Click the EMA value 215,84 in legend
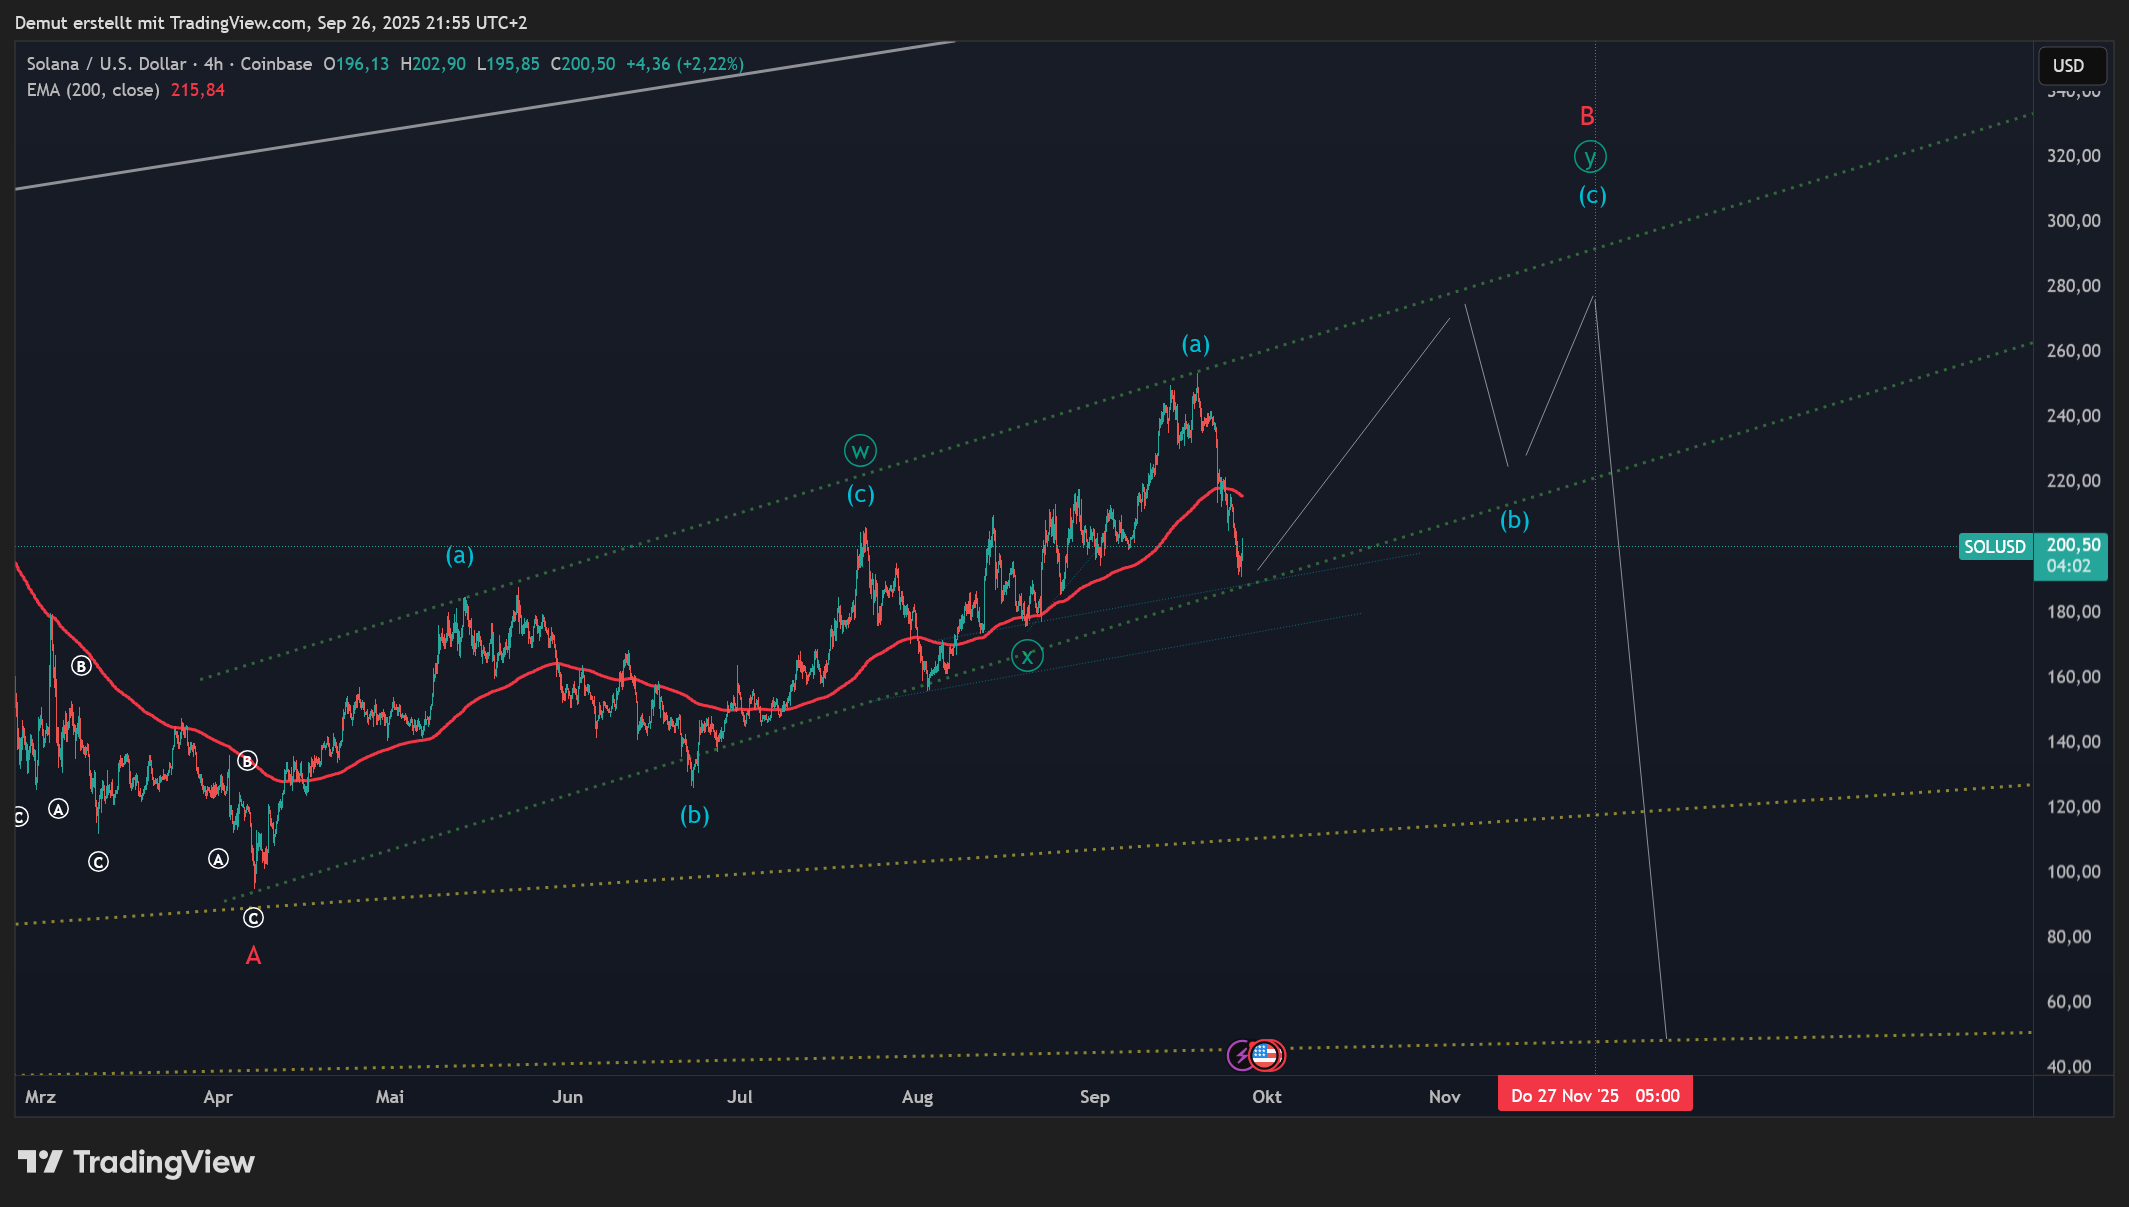2129x1207 pixels. 198,90
